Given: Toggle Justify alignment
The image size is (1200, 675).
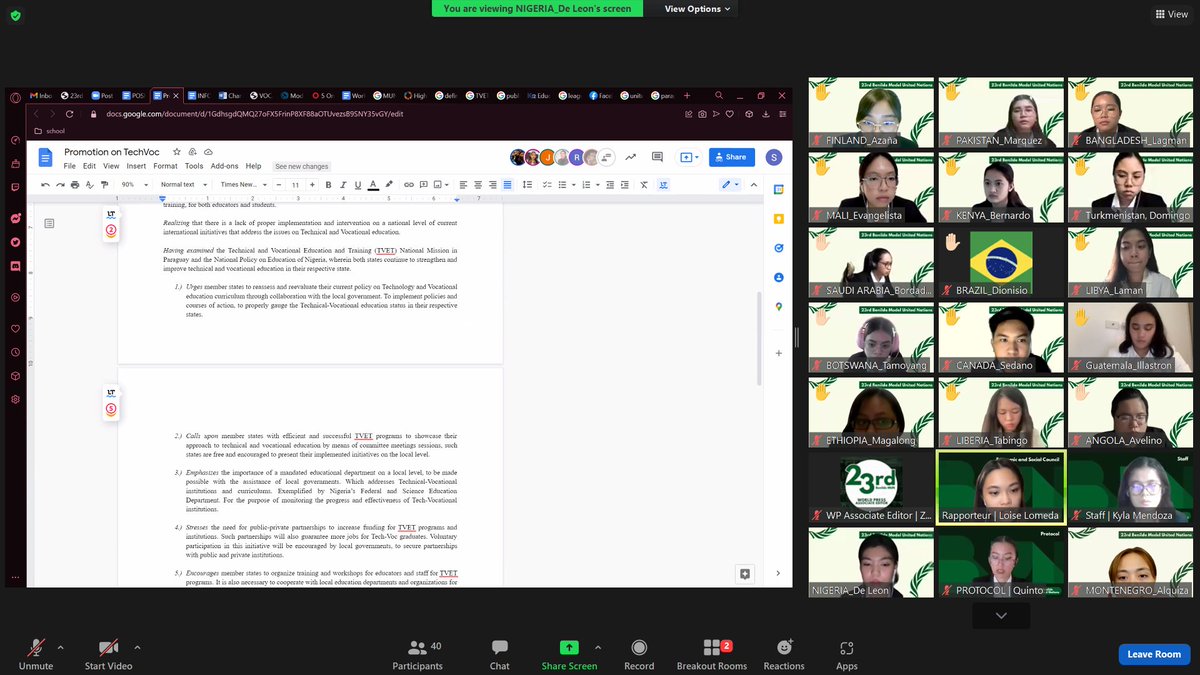Looking at the screenshot, I should click(507, 184).
